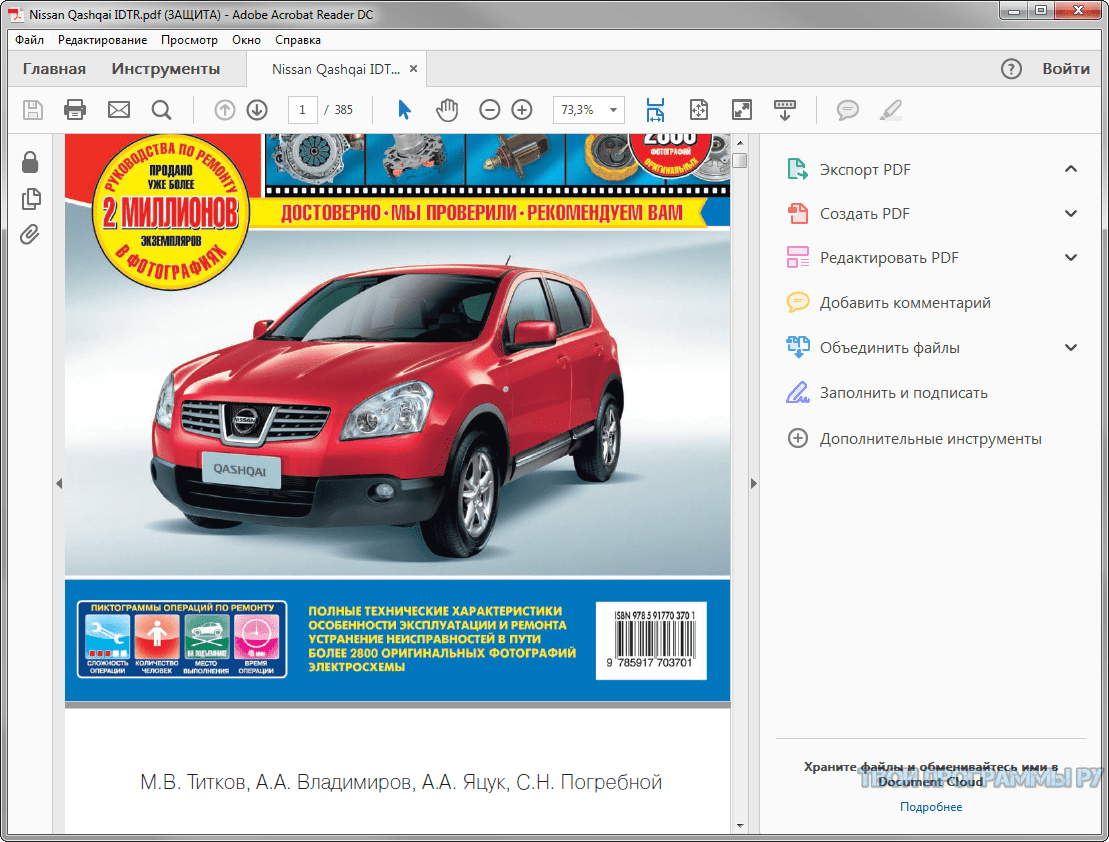Click Заполнить и подписать tool label

click(x=904, y=393)
